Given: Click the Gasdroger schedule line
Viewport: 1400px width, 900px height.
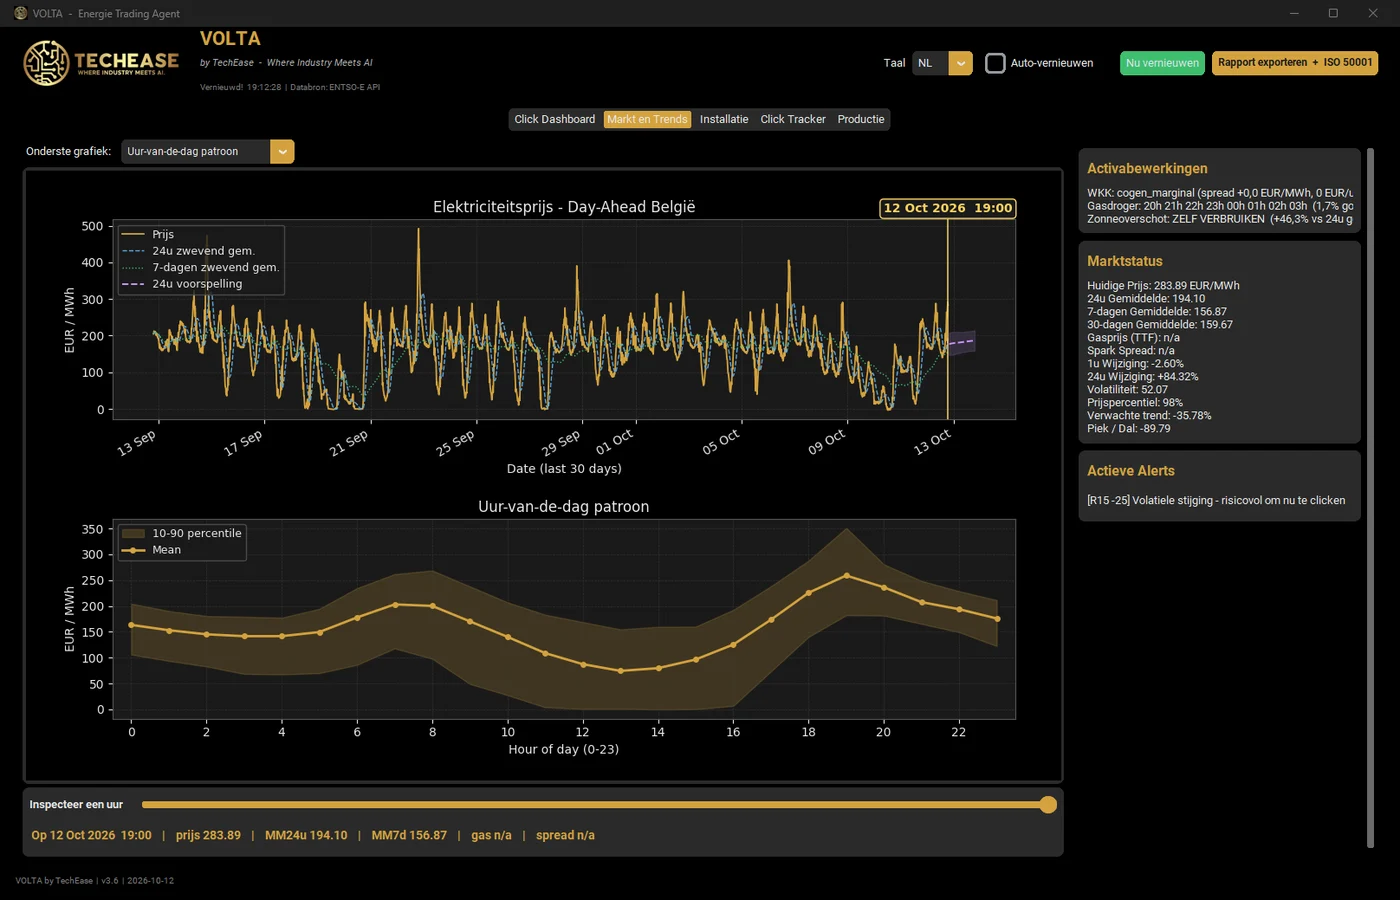Looking at the screenshot, I should (1220, 206).
